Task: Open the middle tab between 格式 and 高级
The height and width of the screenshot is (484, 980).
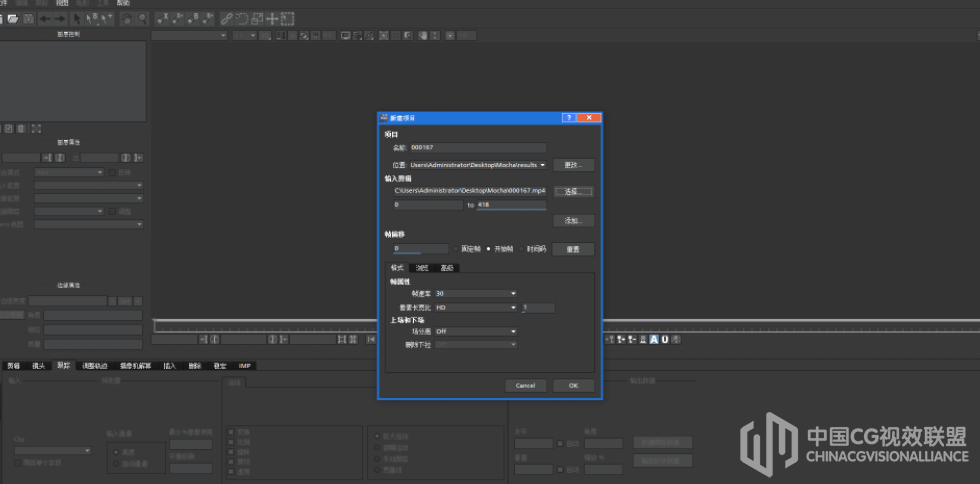Action: pyautogui.click(x=422, y=268)
